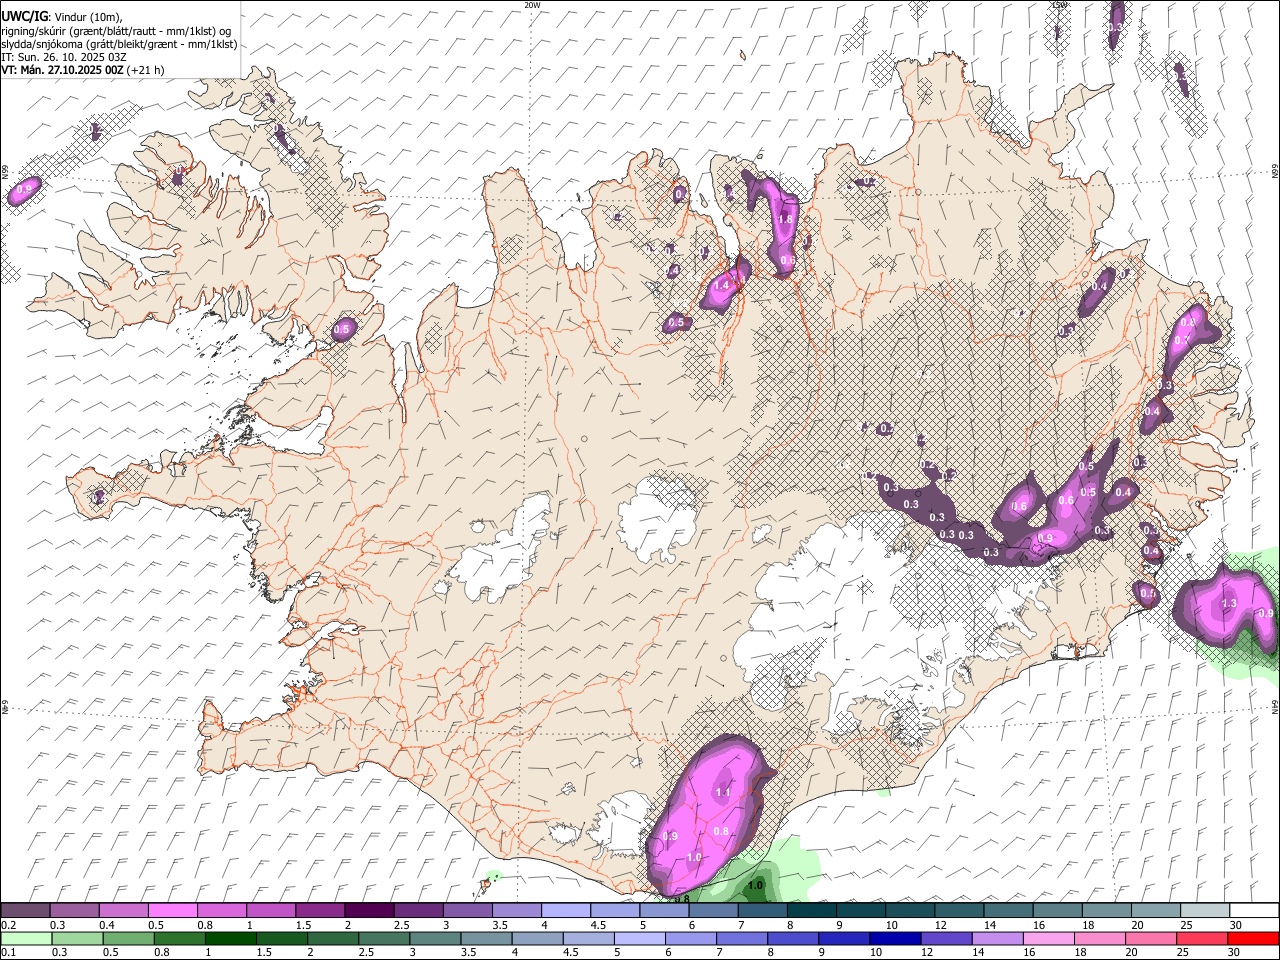
Task: Click the '12' label on the upper color scale
Action: [942, 925]
